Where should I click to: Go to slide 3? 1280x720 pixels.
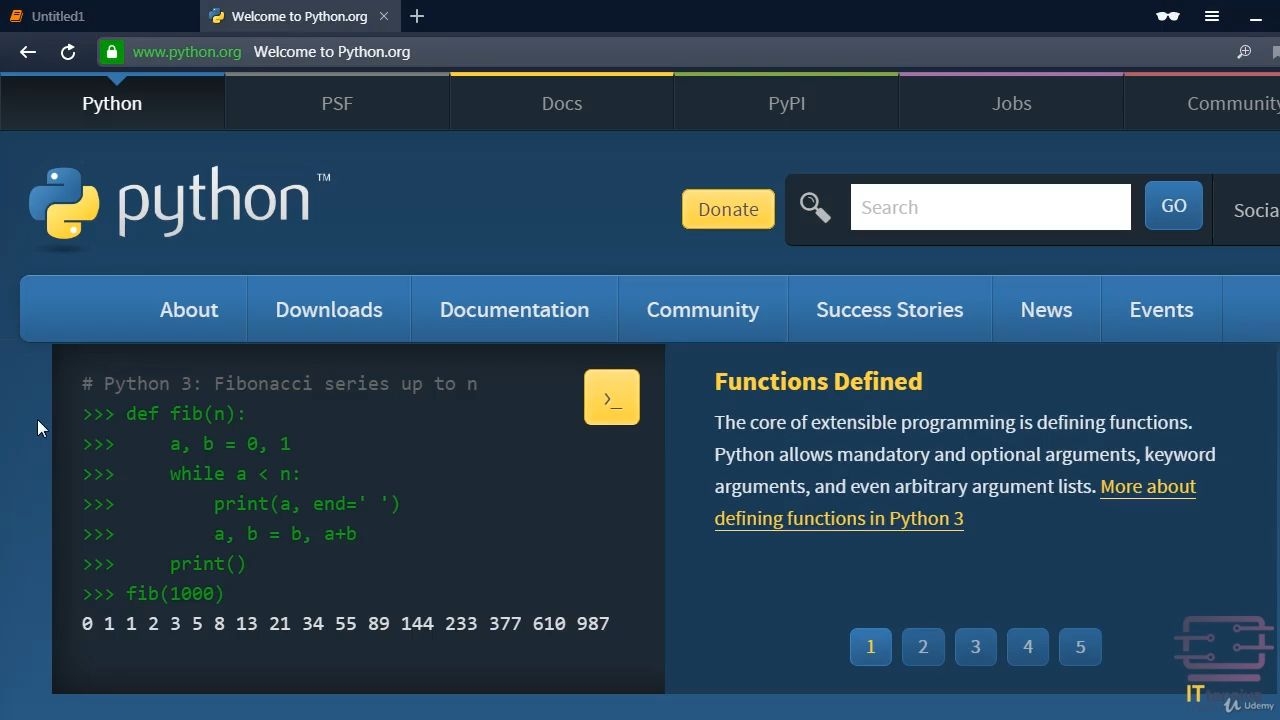tap(976, 647)
